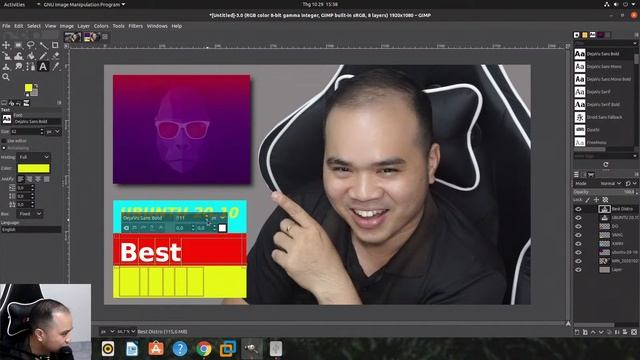Open the Windows menu
Image resolution: width=640 pixels, height=360 pixels.
click(157, 26)
